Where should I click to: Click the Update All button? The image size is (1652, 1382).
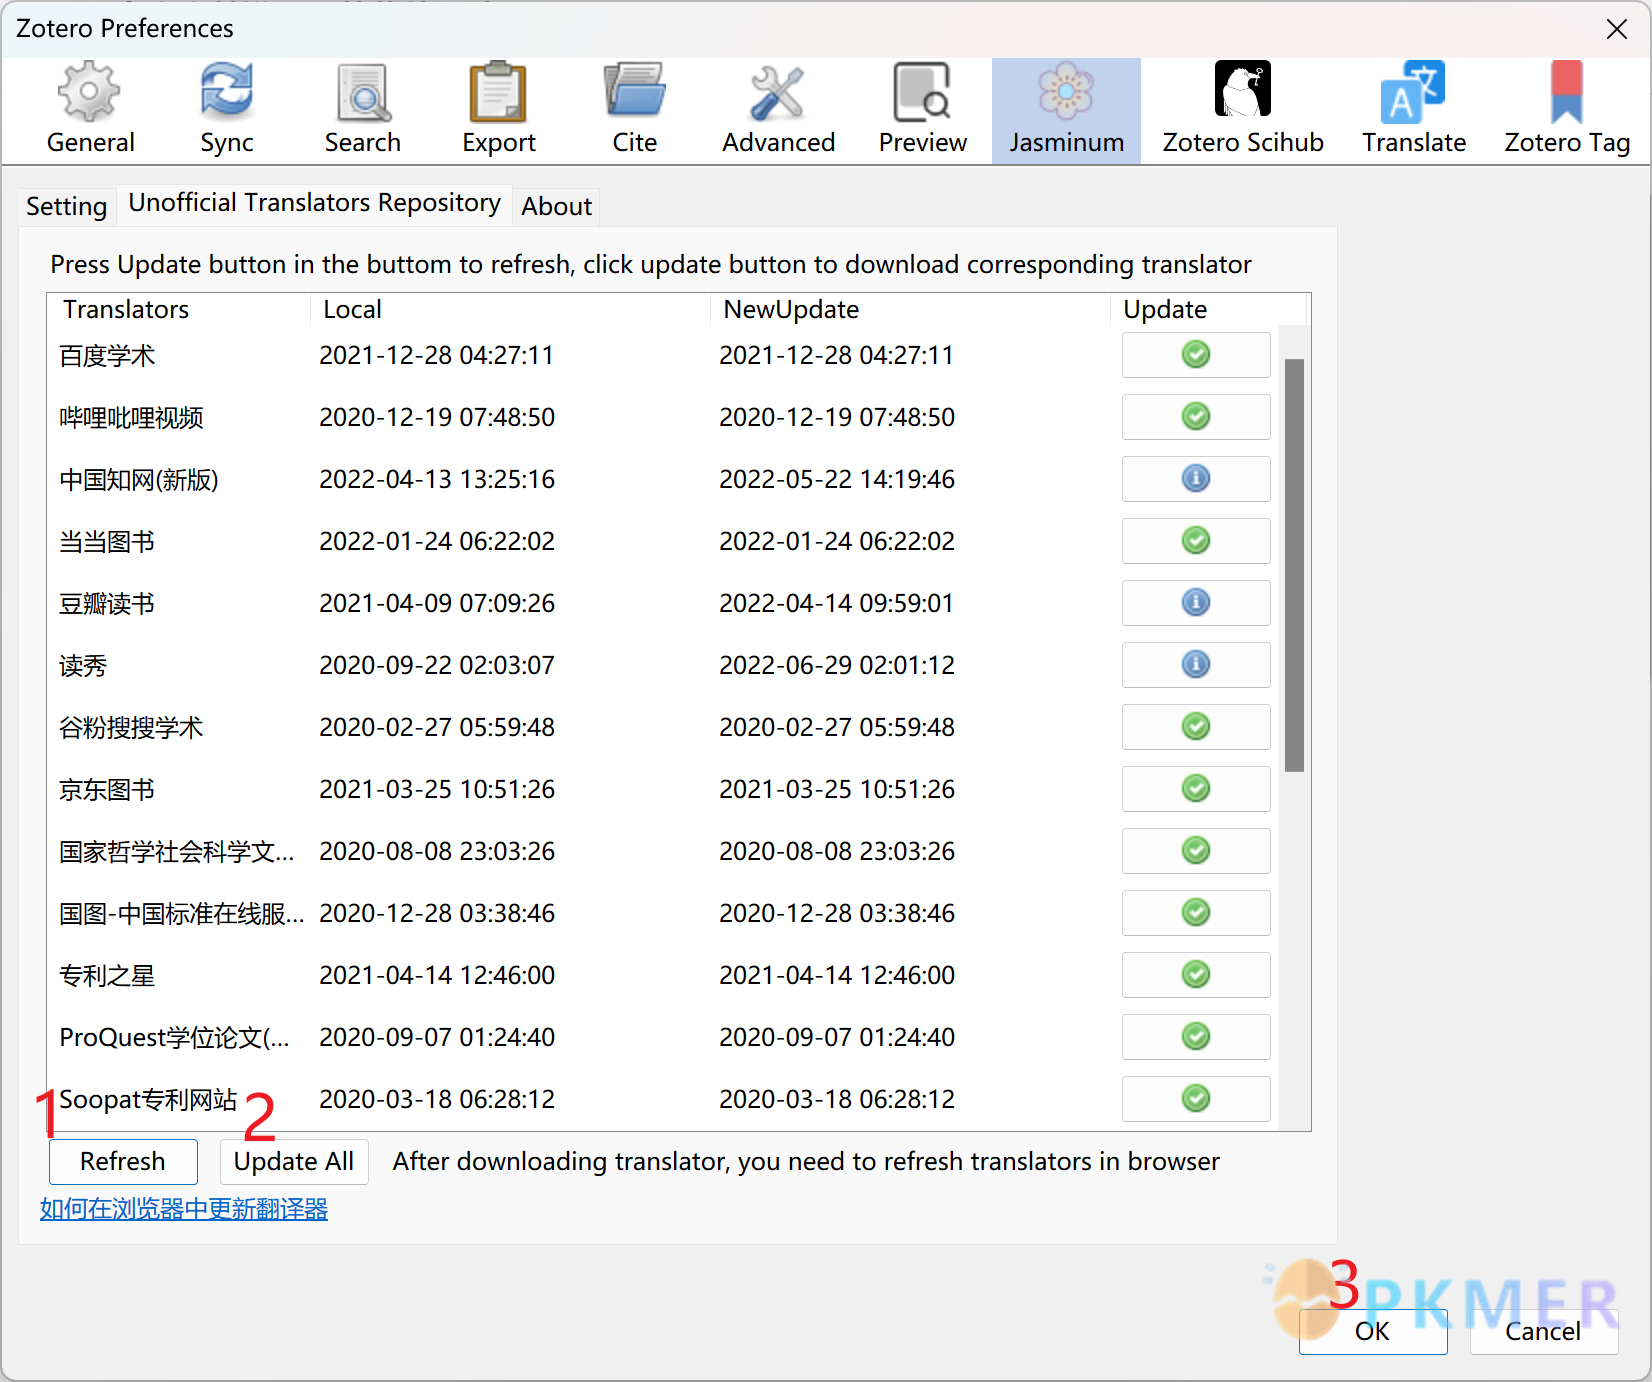click(294, 1162)
